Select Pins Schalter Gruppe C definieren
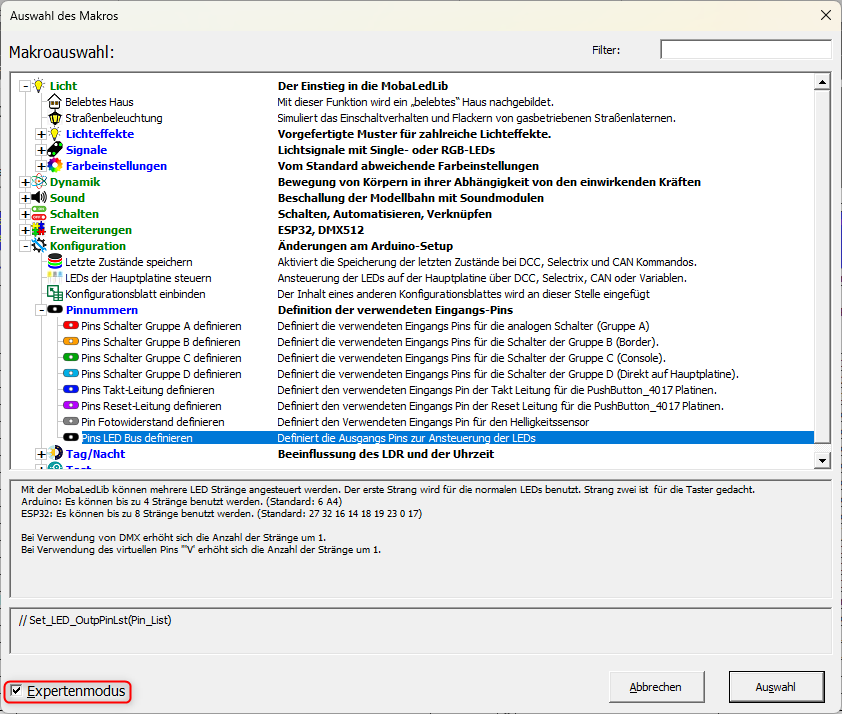This screenshot has width=842, height=714. 161,358
